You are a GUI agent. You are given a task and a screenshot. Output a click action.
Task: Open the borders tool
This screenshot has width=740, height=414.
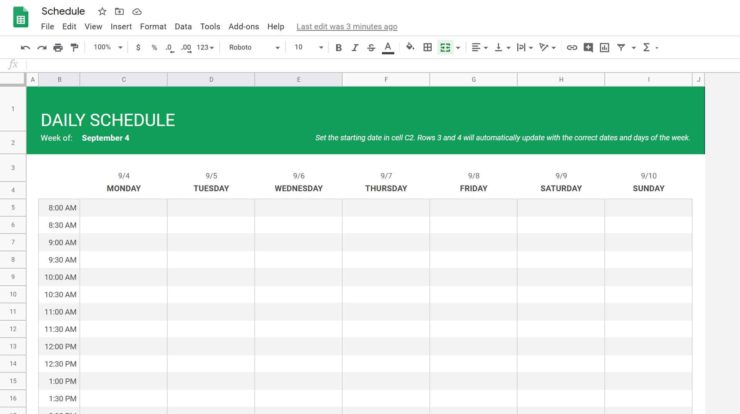[428, 47]
